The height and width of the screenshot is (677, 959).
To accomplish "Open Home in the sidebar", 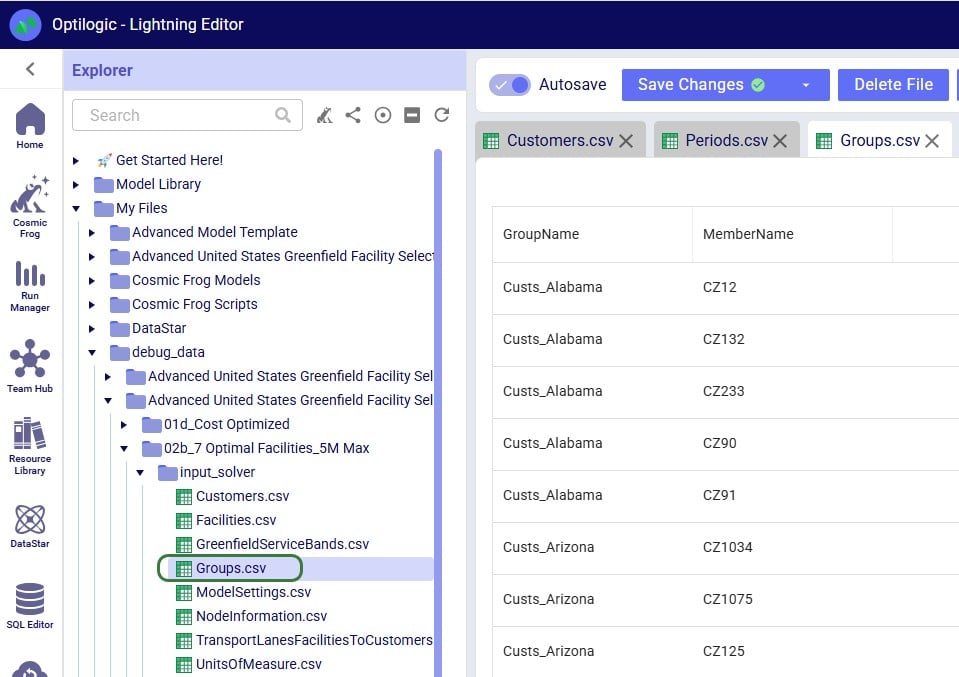I will coord(30,126).
